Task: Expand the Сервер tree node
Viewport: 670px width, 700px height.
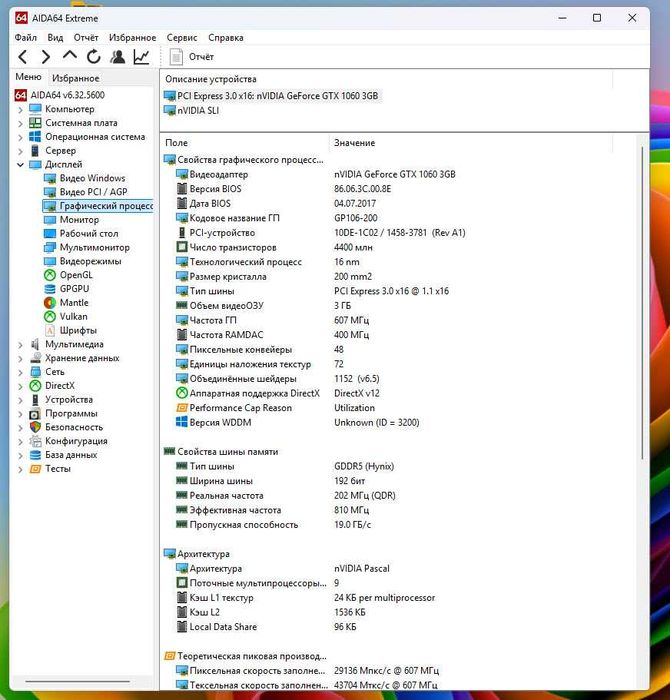Action: [x=20, y=151]
